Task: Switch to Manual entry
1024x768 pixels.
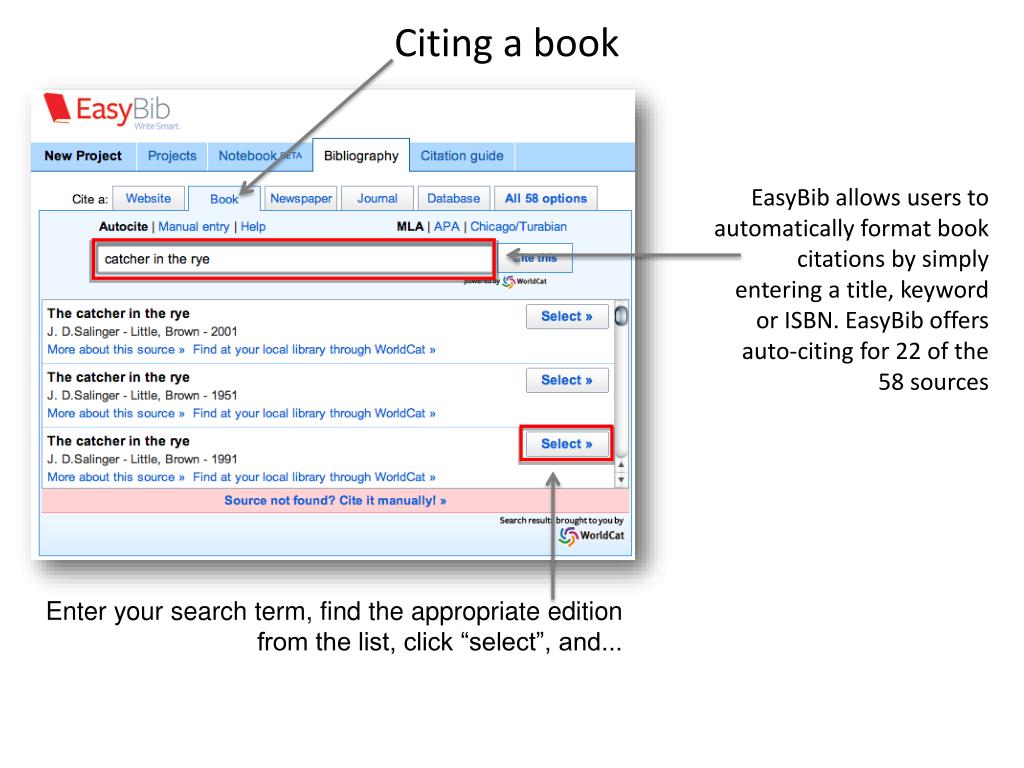Action: click(x=194, y=227)
